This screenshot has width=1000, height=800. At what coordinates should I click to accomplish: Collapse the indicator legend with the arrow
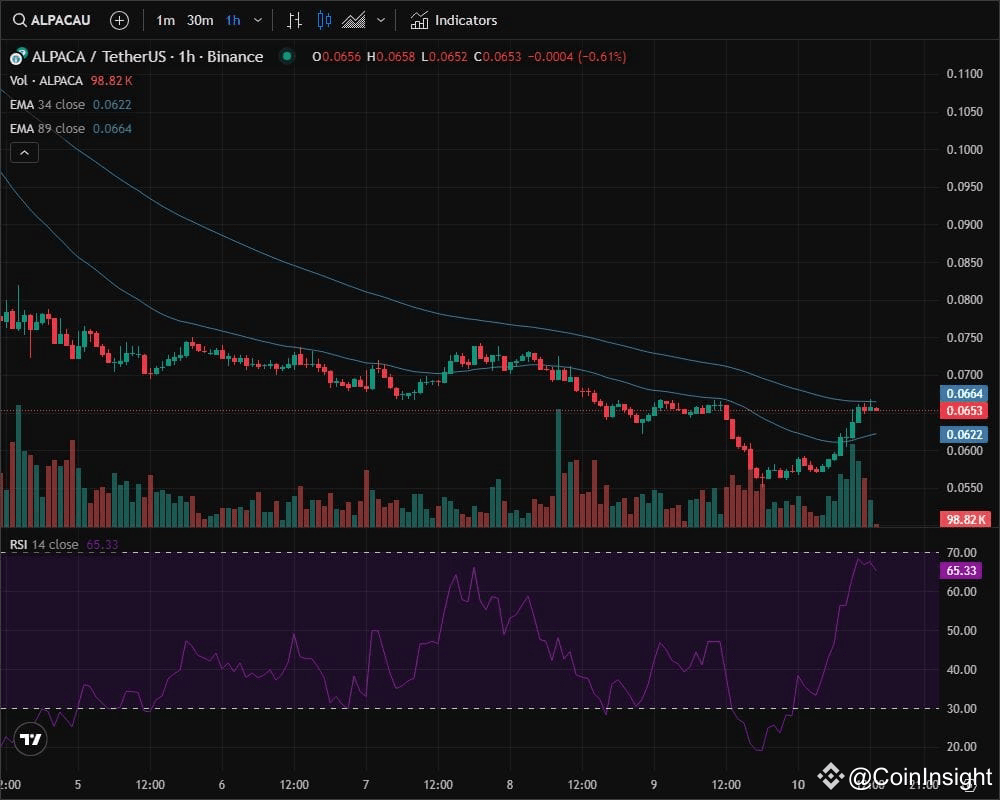point(23,152)
